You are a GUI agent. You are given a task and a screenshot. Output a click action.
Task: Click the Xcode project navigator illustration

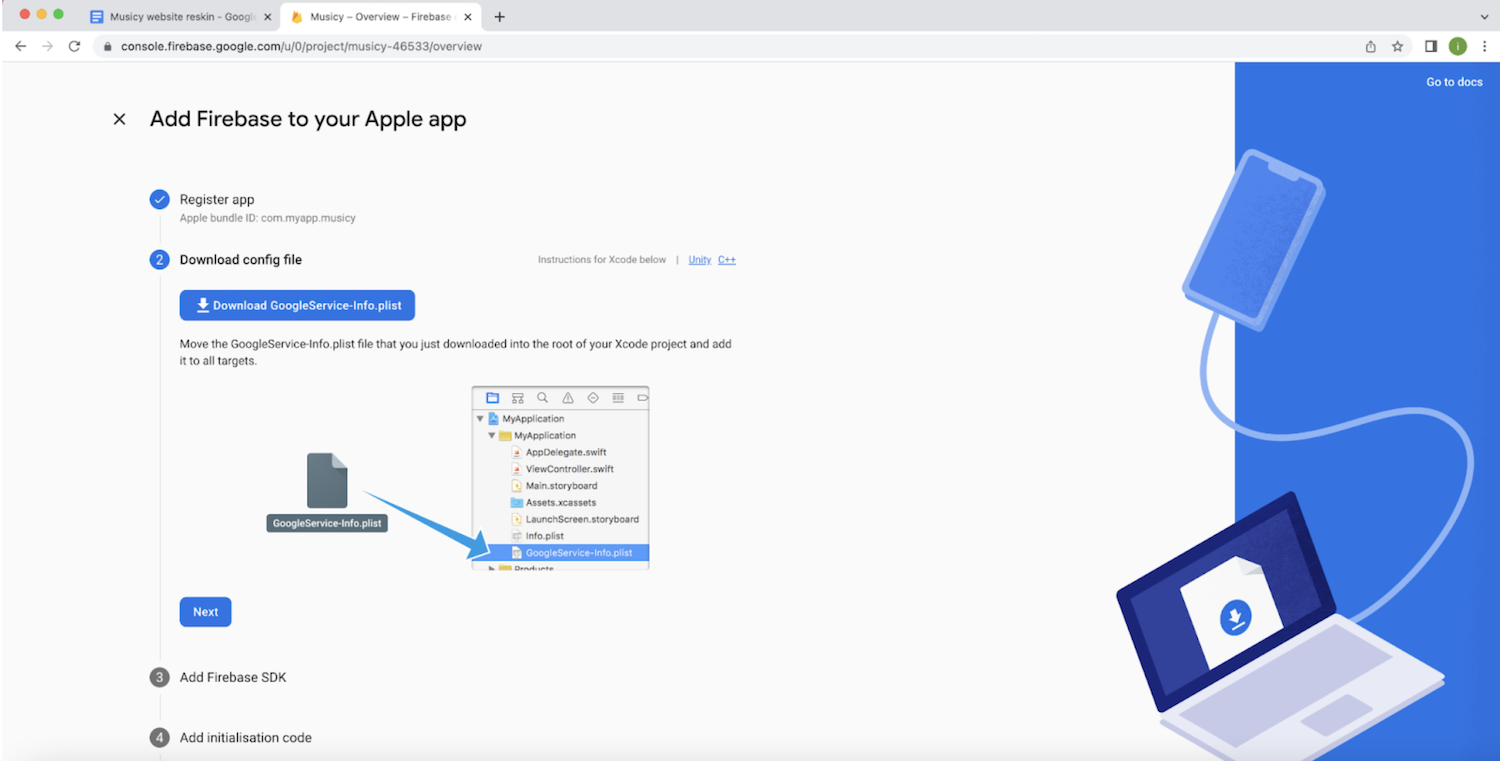[560, 478]
